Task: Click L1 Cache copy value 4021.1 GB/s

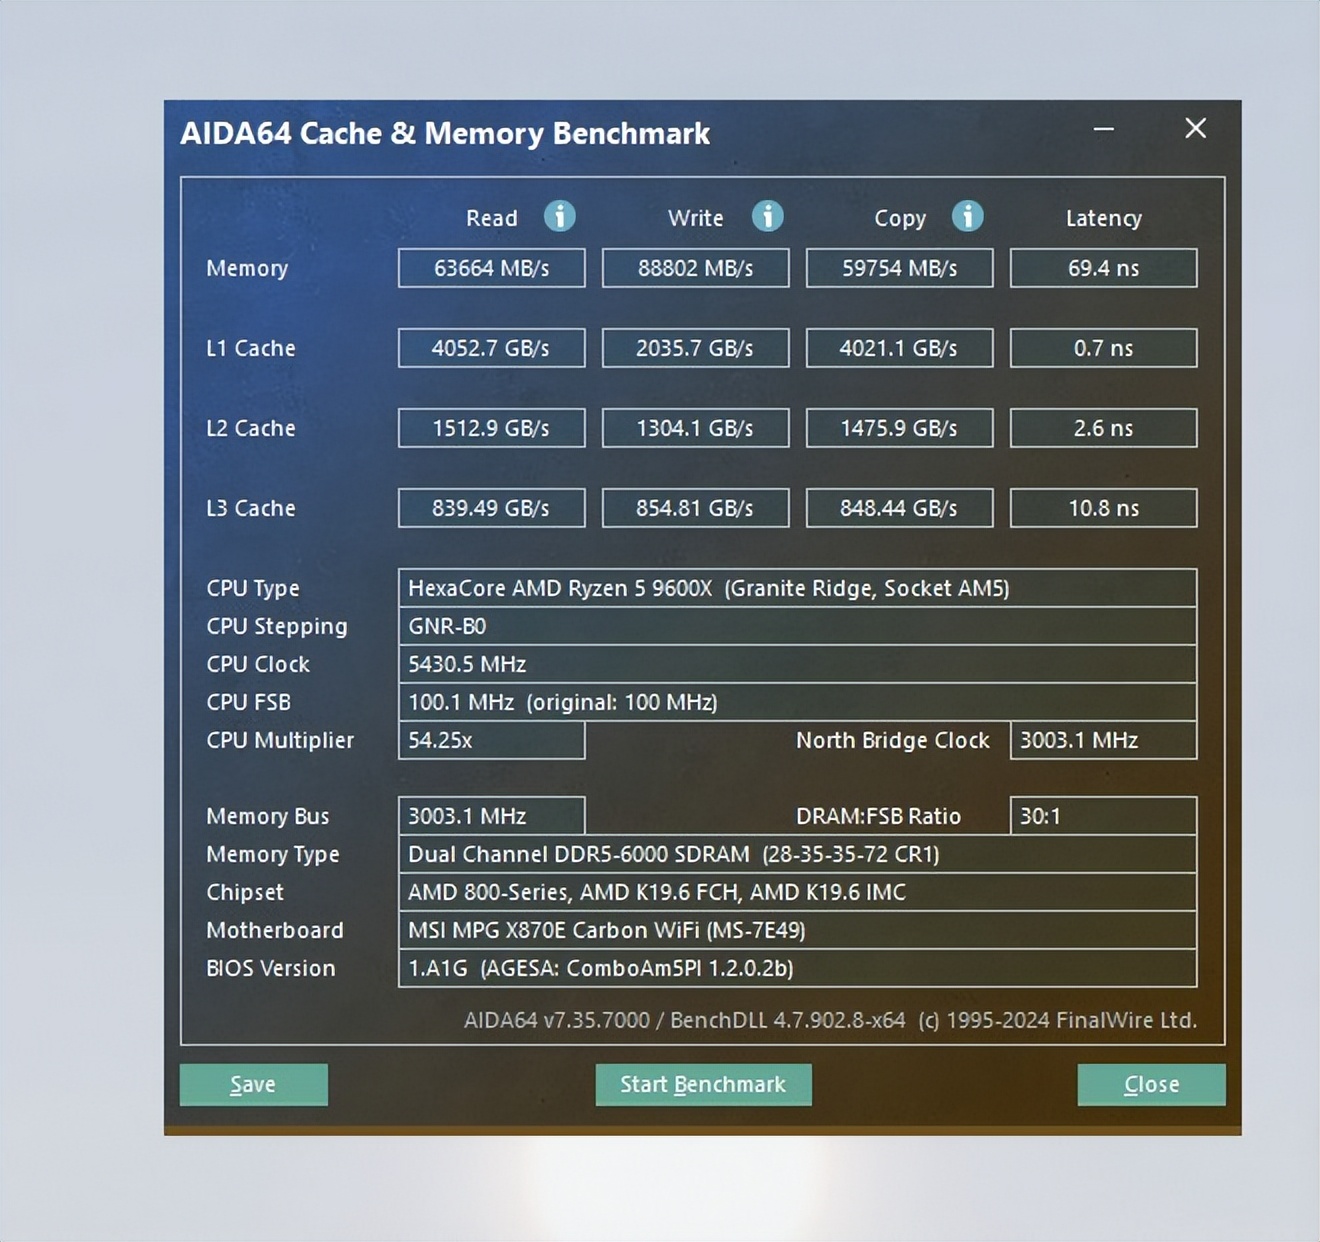Action: click(899, 348)
